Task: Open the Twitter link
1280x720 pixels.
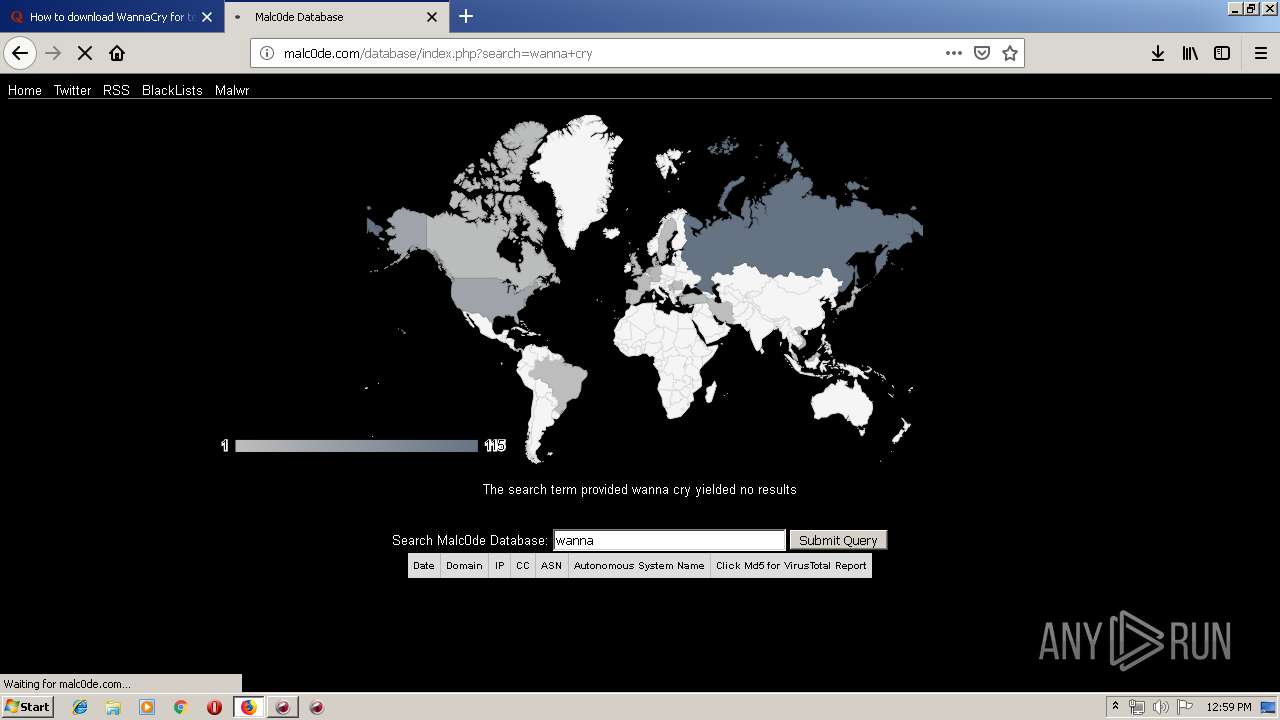Action: pyautogui.click(x=72, y=90)
